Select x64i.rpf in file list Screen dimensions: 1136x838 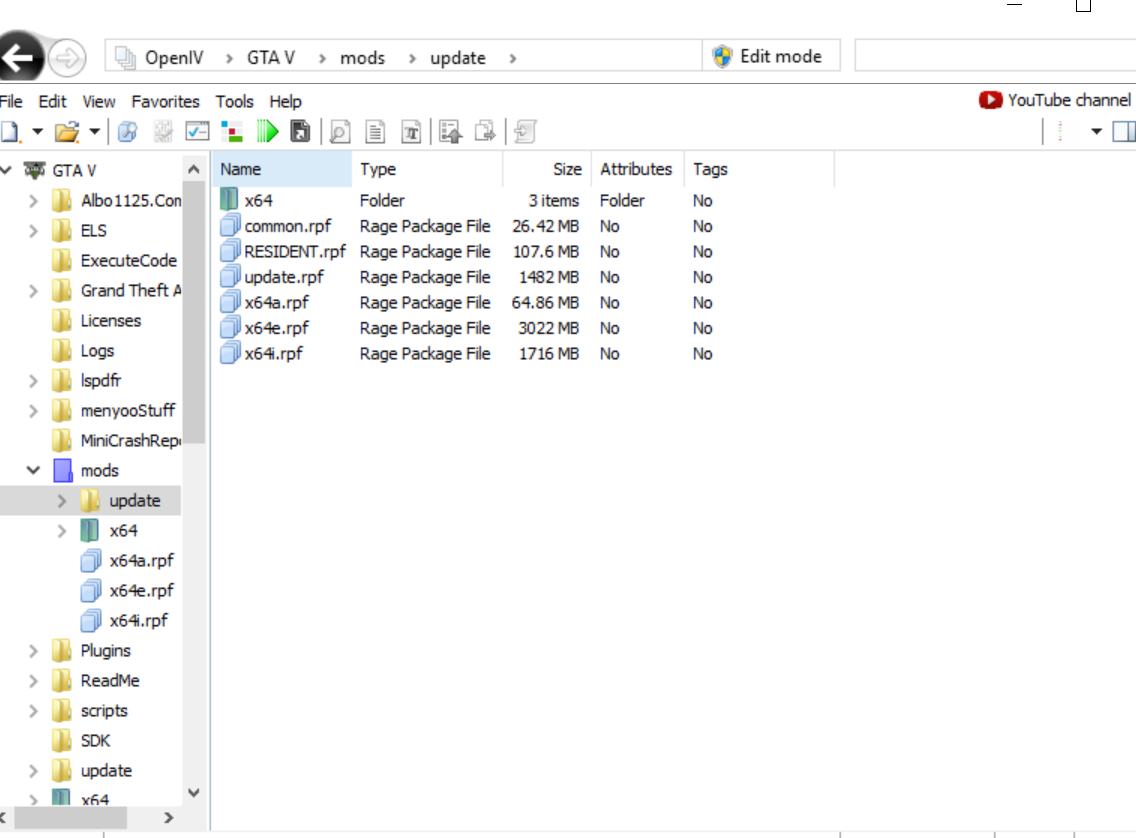click(x=273, y=353)
